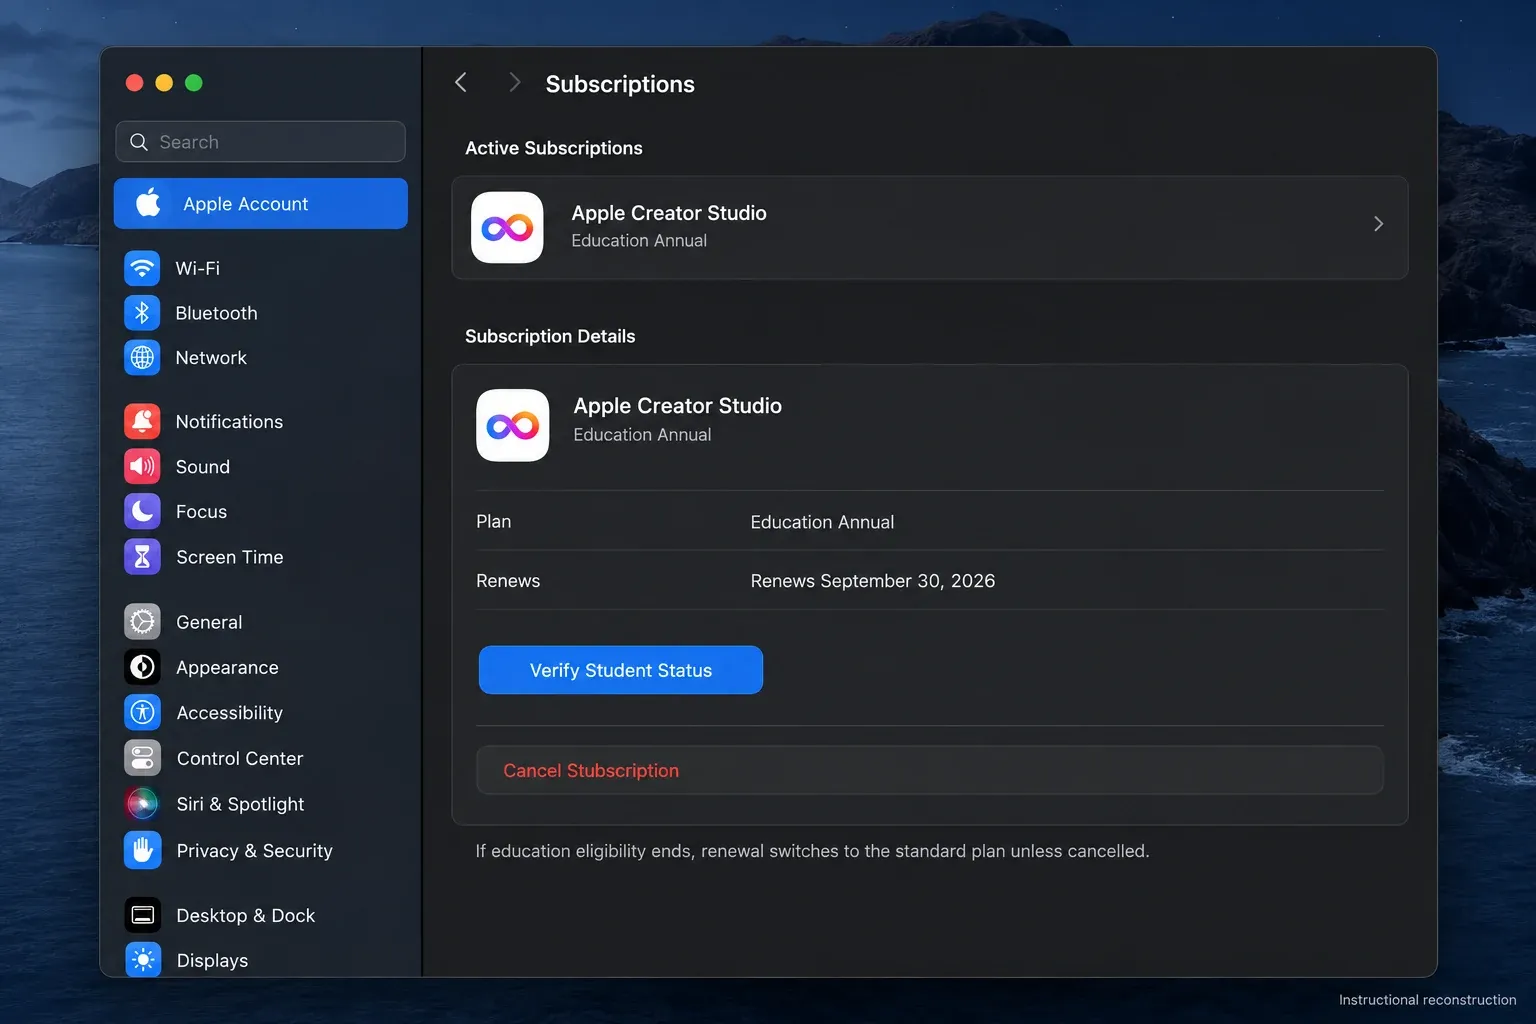Click the General gear icon

click(x=142, y=621)
